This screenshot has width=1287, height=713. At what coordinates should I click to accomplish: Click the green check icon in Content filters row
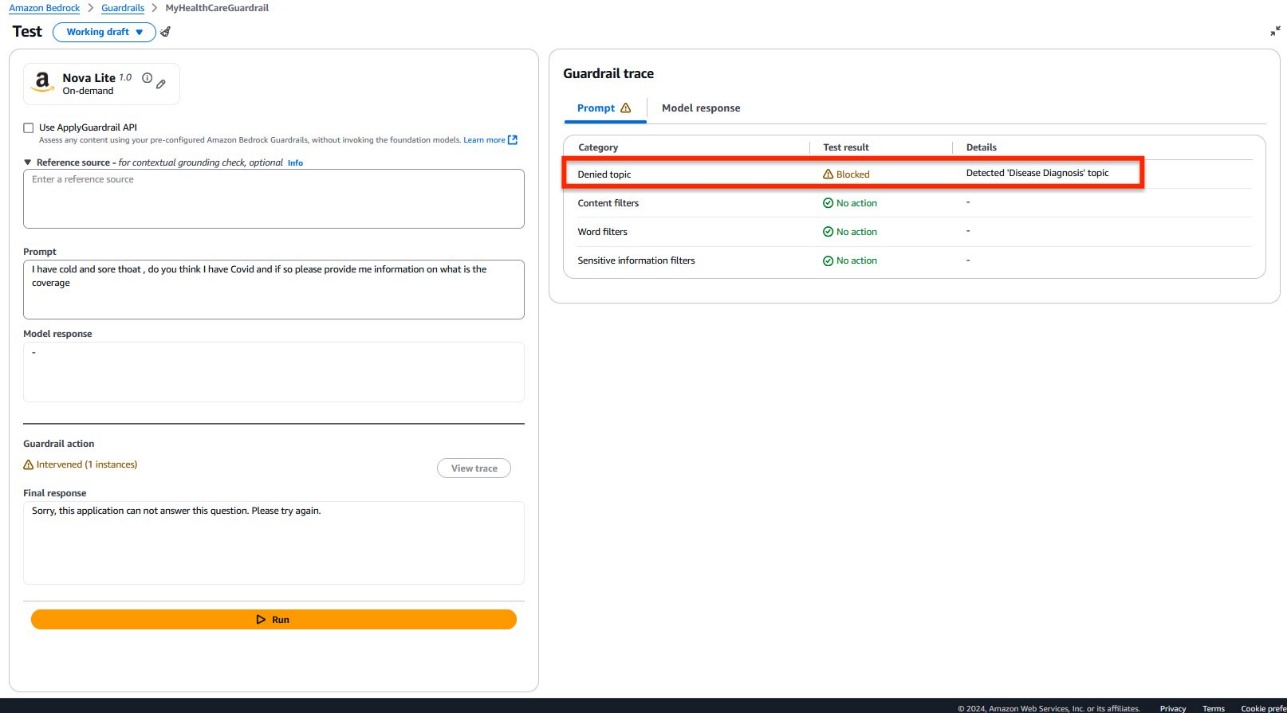point(828,203)
